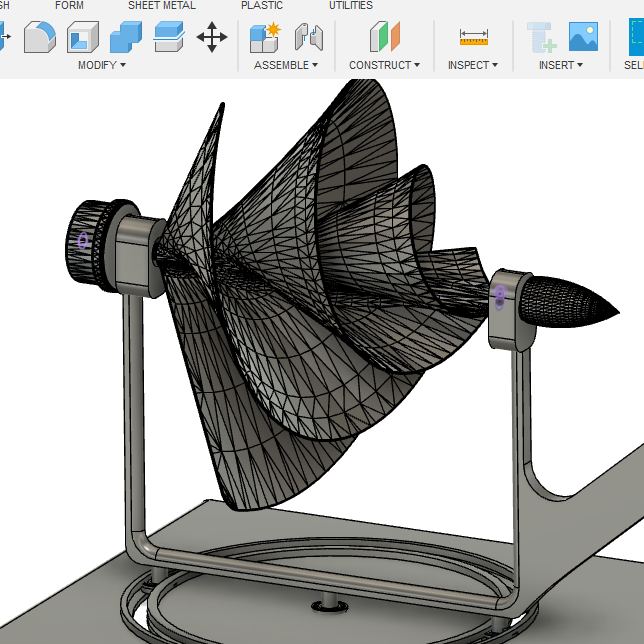
Task: Click the purple joint marker near the cone tip
Action: coord(499,297)
